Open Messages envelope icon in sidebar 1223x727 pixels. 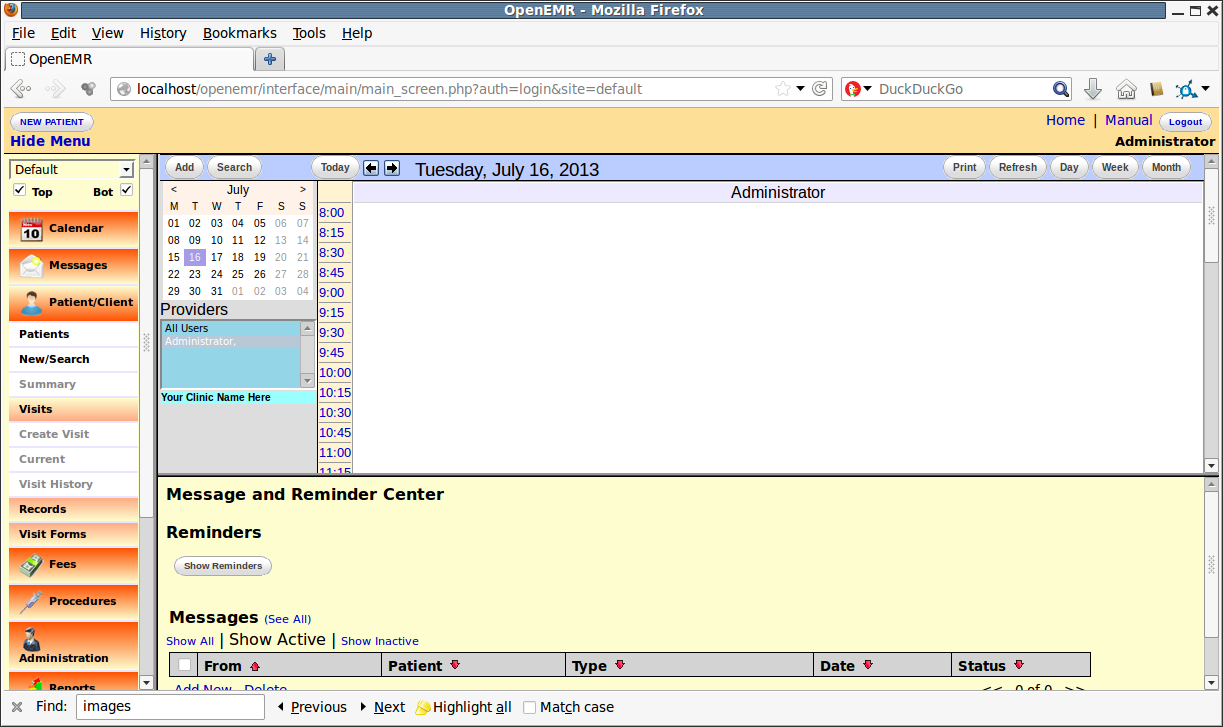click(31, 266)
